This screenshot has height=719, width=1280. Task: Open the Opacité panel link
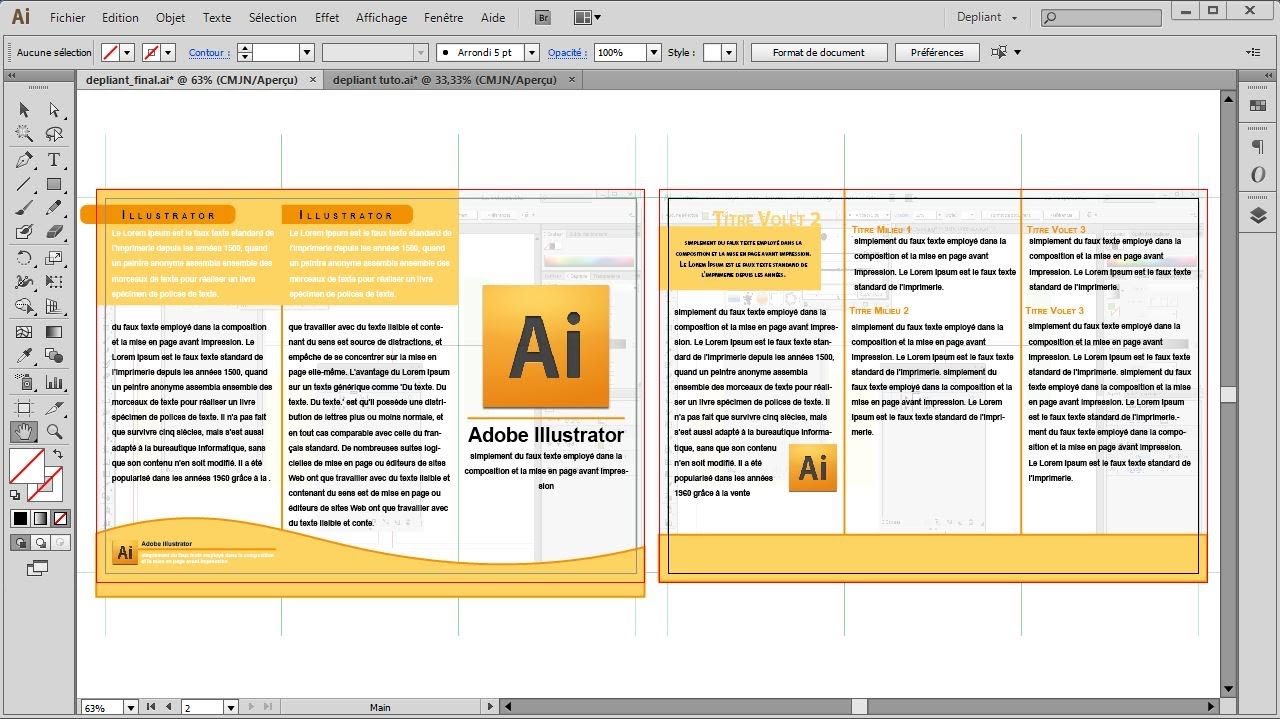566,52
